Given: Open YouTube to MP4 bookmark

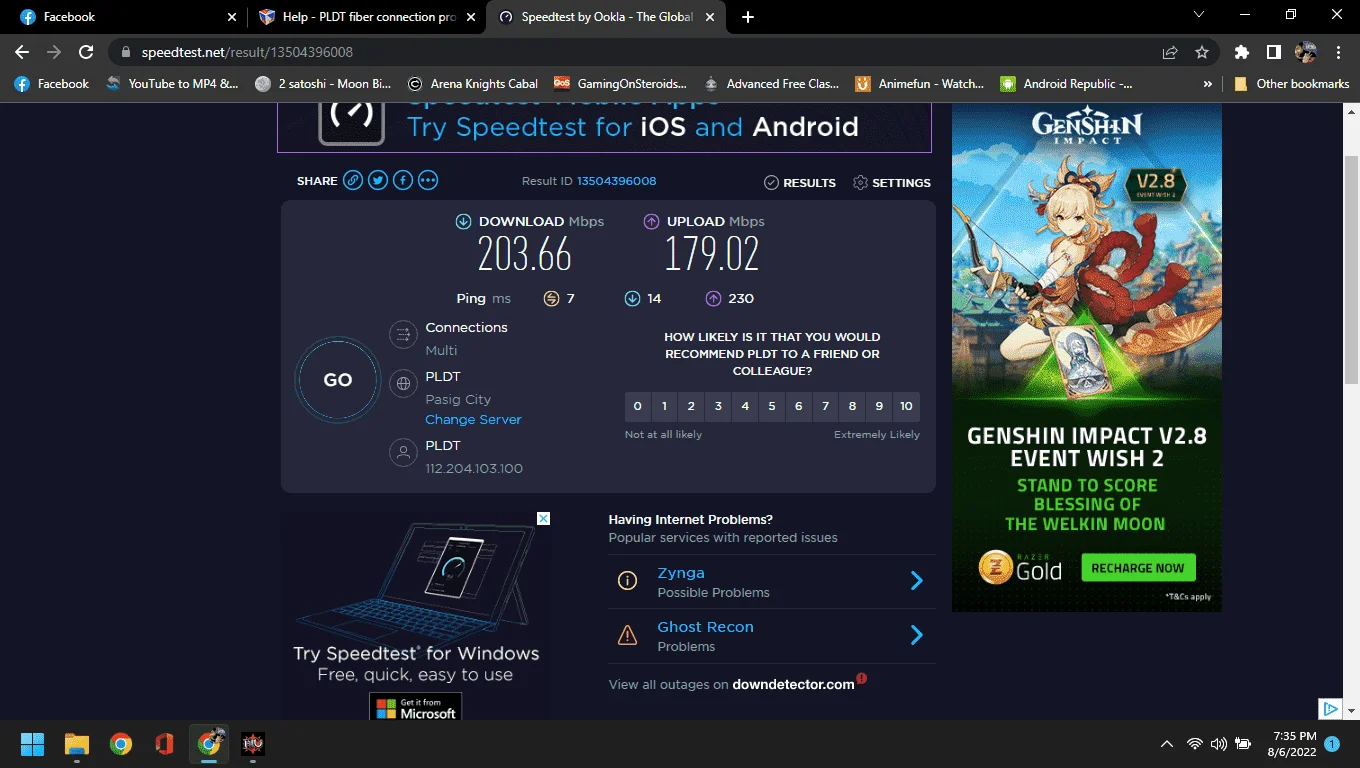Looking at the screenshot, I should point(172,84).
